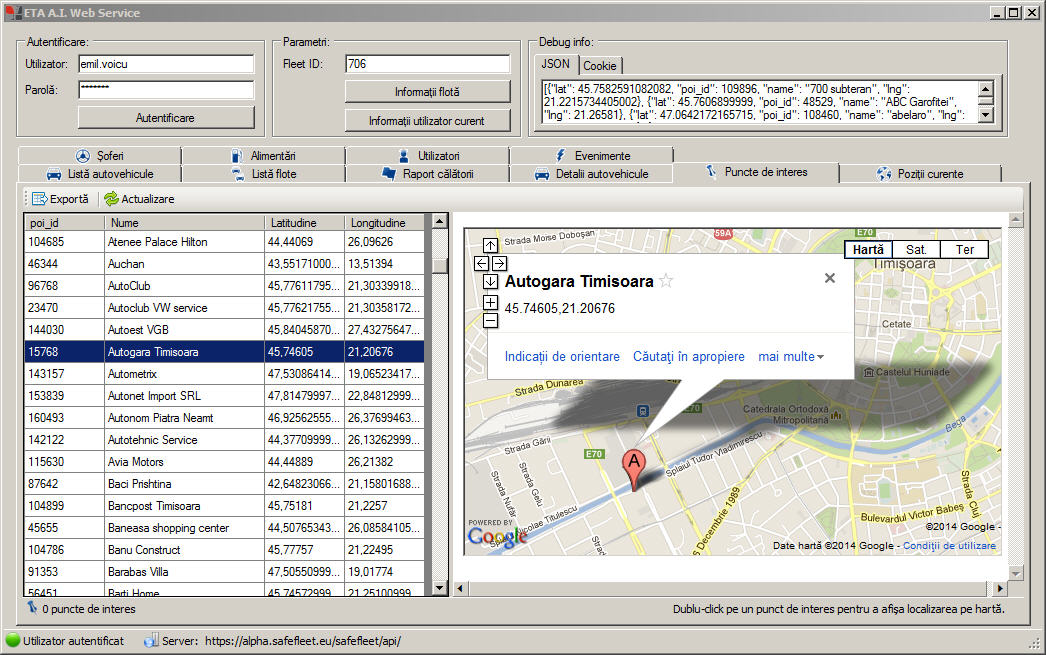Open the Șoferi tab

pyautogui.click(x=99, y=155)
